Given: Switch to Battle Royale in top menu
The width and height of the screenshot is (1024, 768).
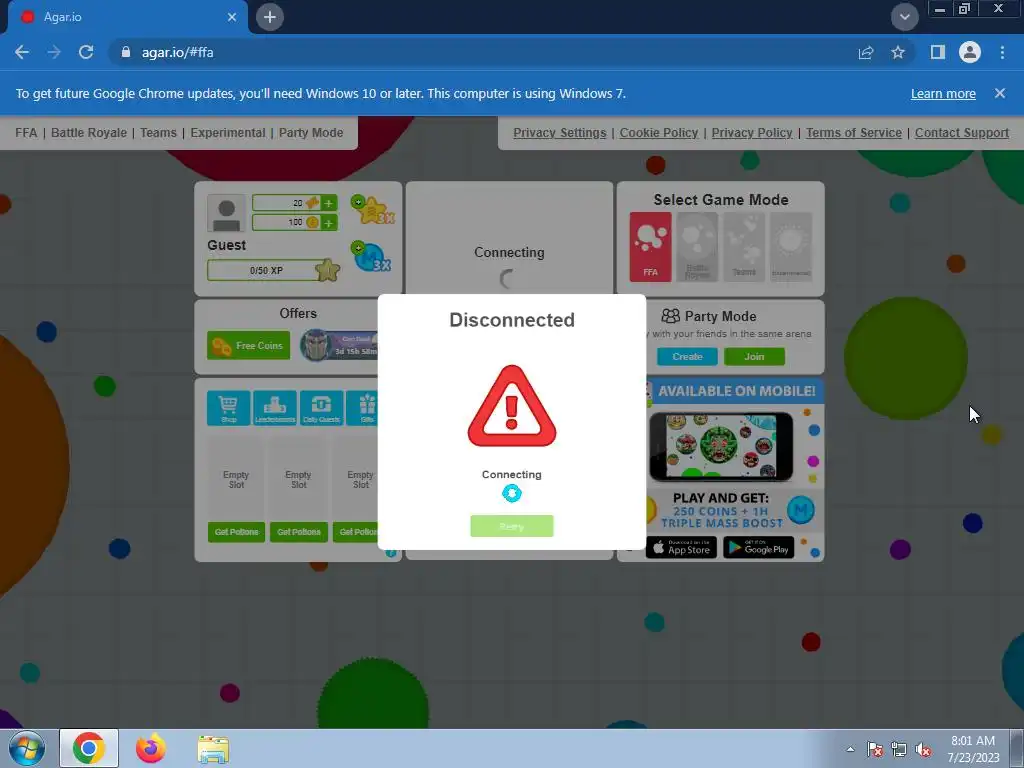Looking at the screenshot, I should (89, 133).
